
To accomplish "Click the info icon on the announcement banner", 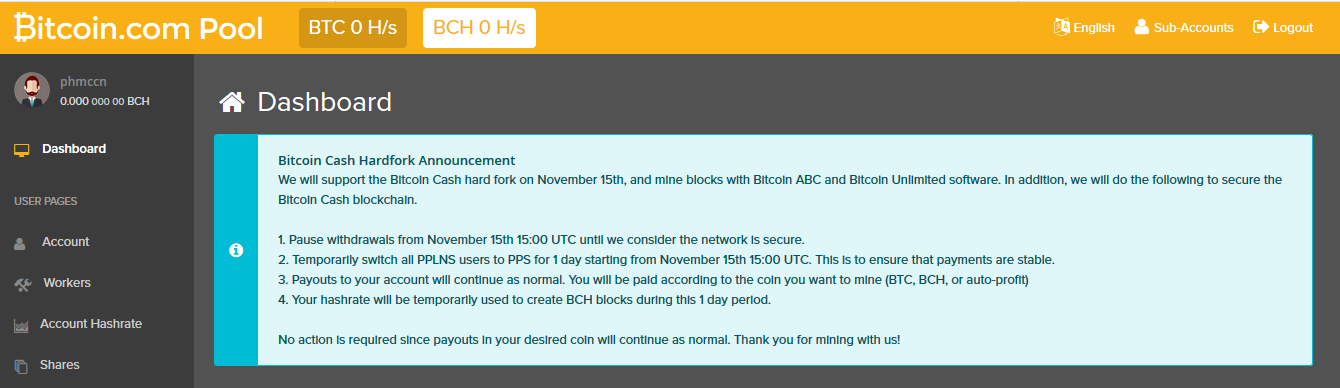I will (x=236, y=250).
